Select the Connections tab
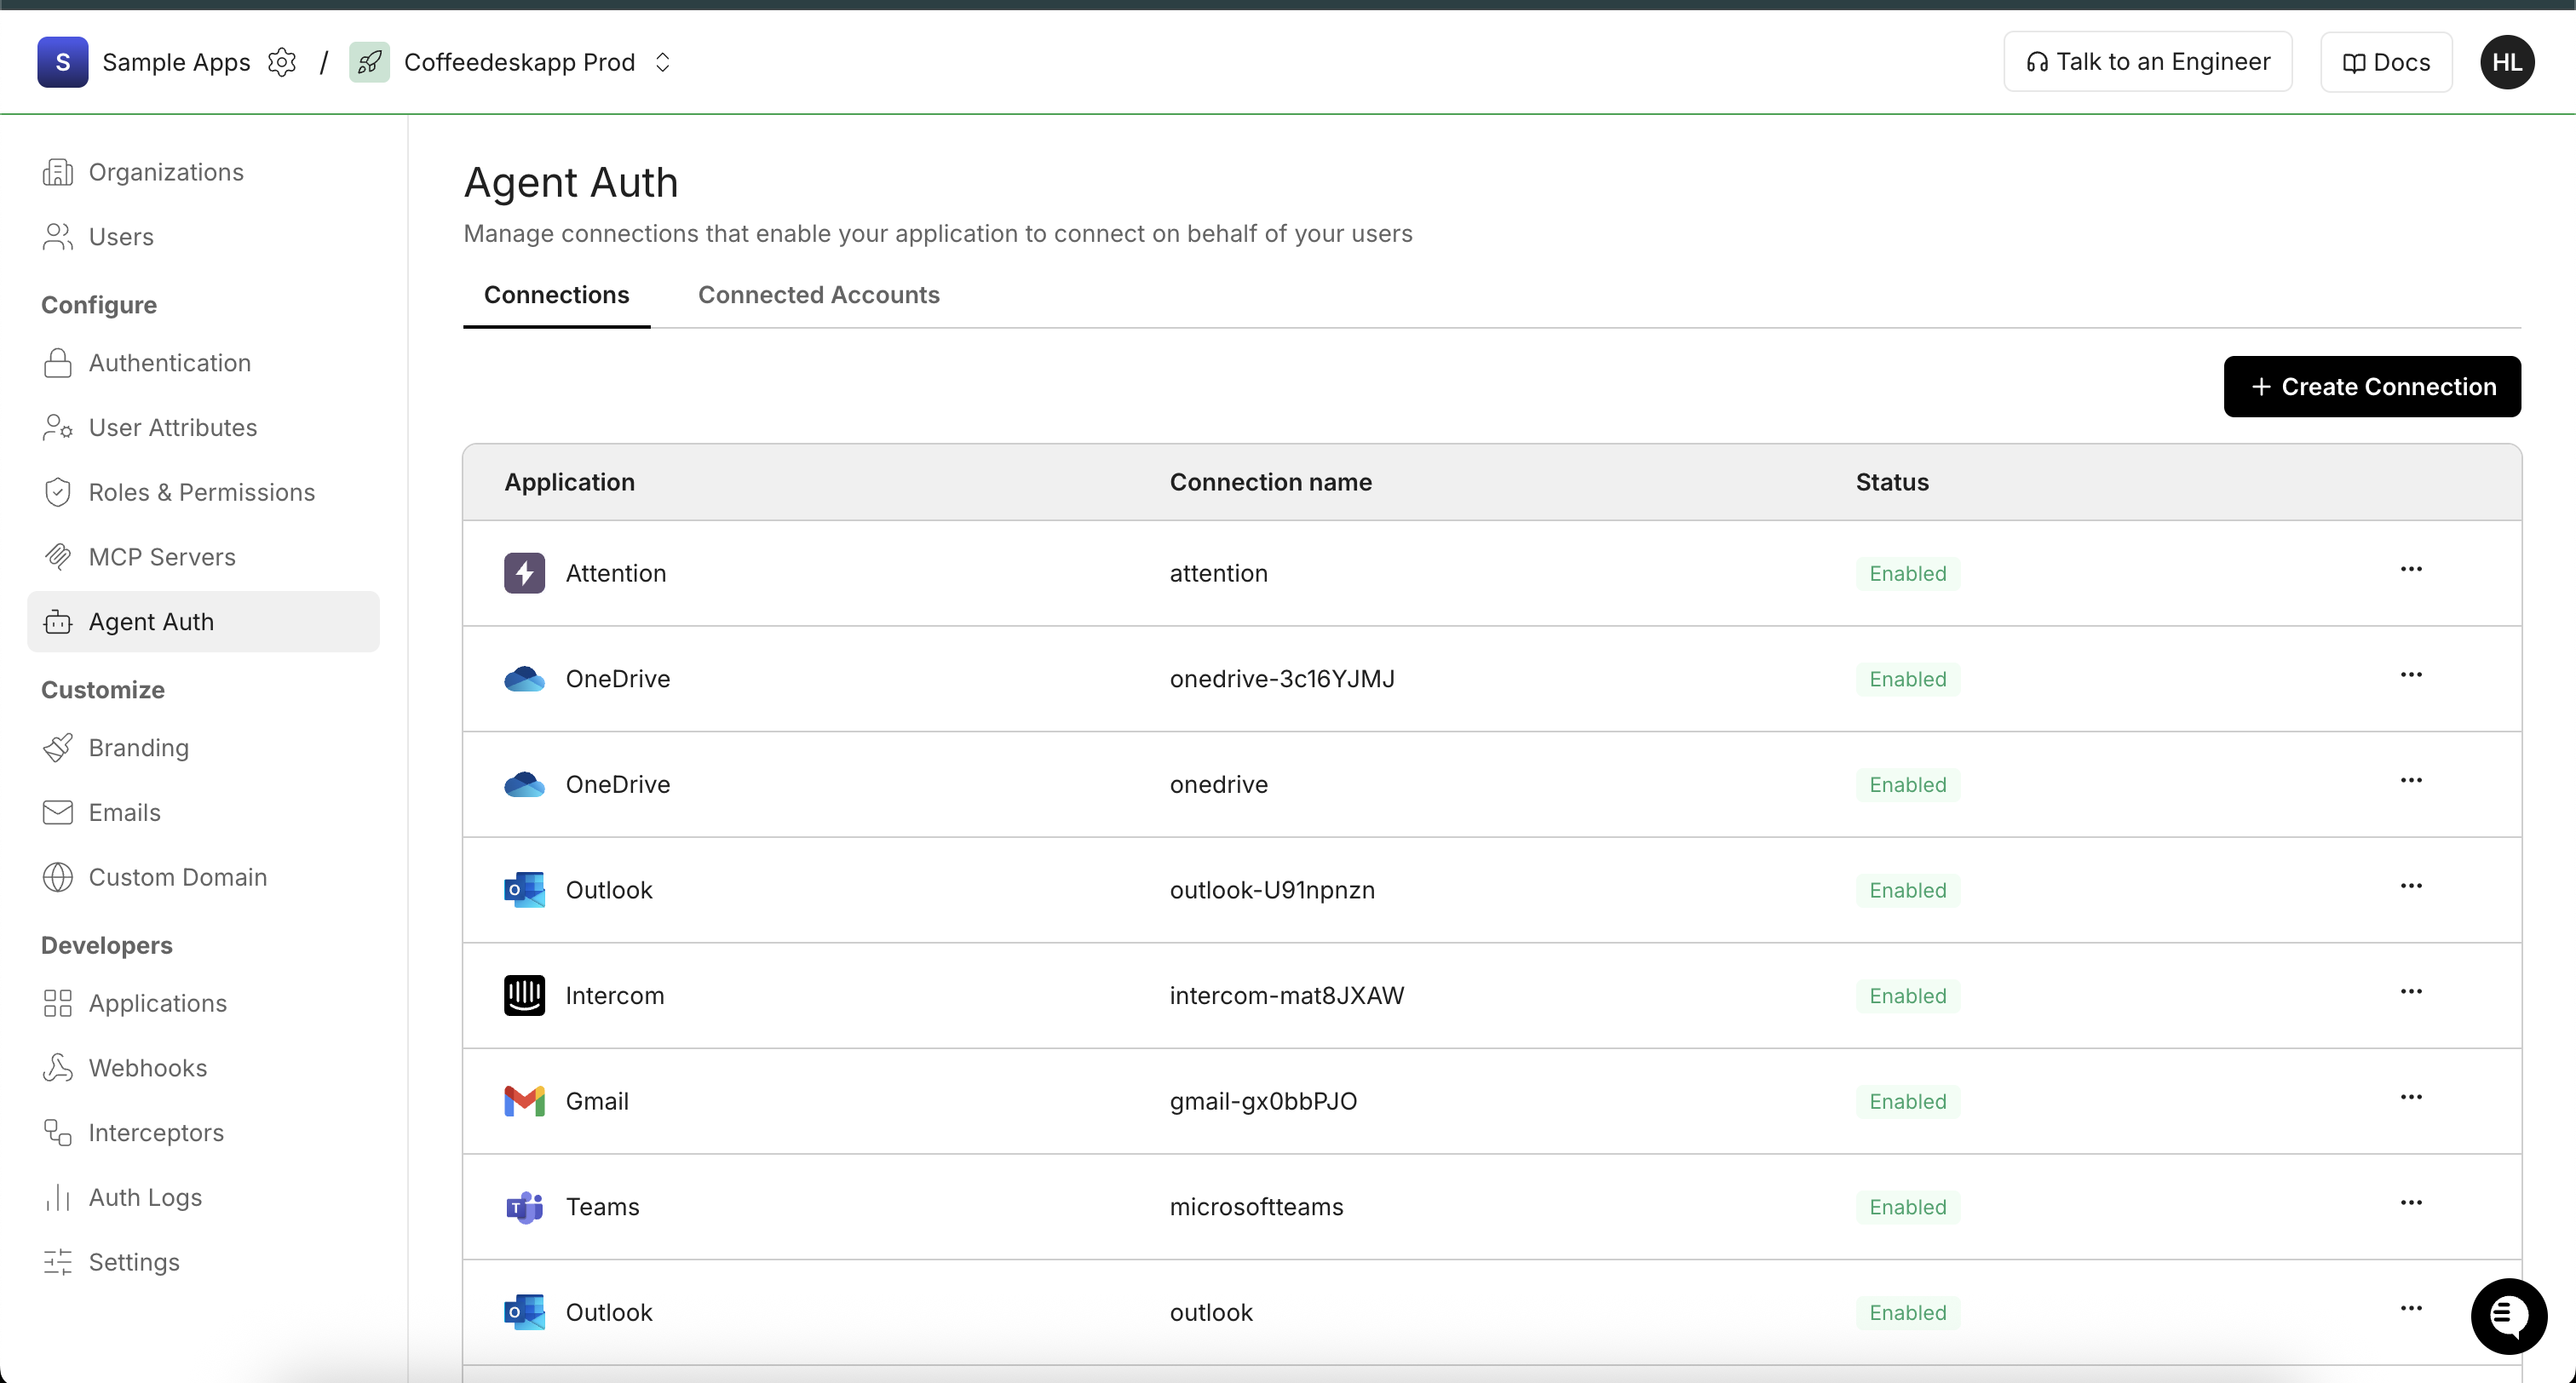This screenshot has width=2576, height=1383. point(556,295)
